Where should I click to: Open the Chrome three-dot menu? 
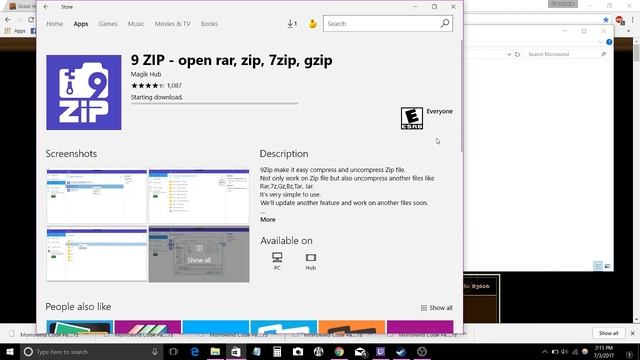tap(633, 20)
